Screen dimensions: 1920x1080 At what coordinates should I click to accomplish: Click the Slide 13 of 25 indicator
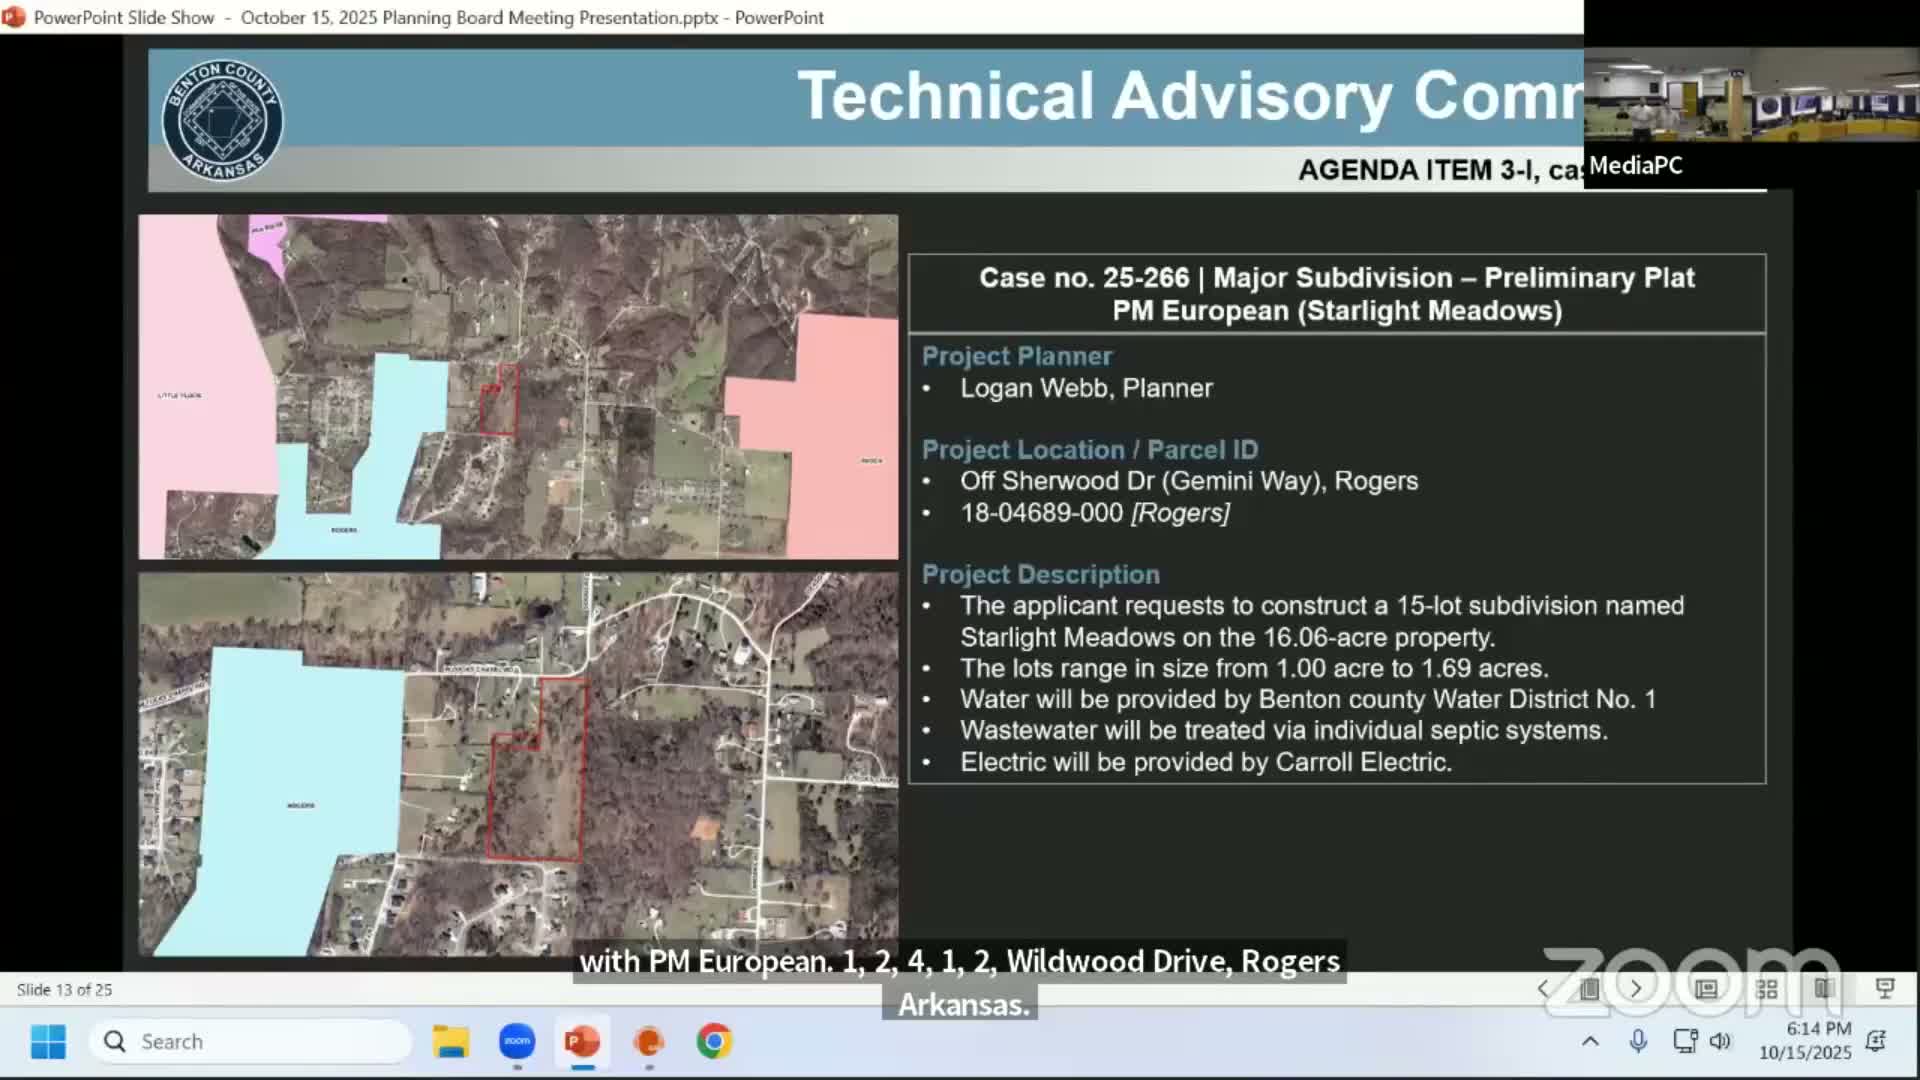[x=64, y=989]
